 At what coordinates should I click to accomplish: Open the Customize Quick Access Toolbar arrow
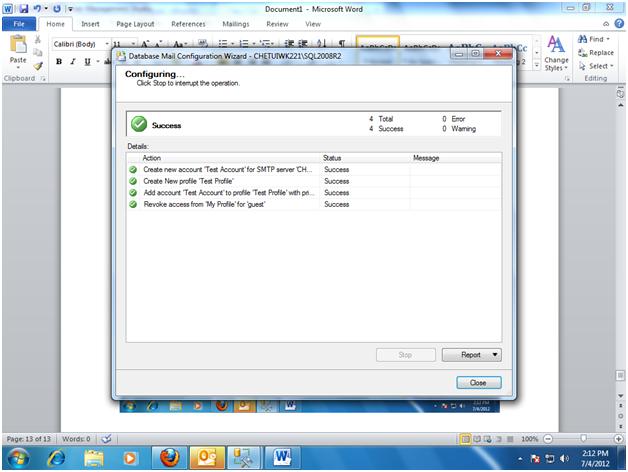(70, 9)
